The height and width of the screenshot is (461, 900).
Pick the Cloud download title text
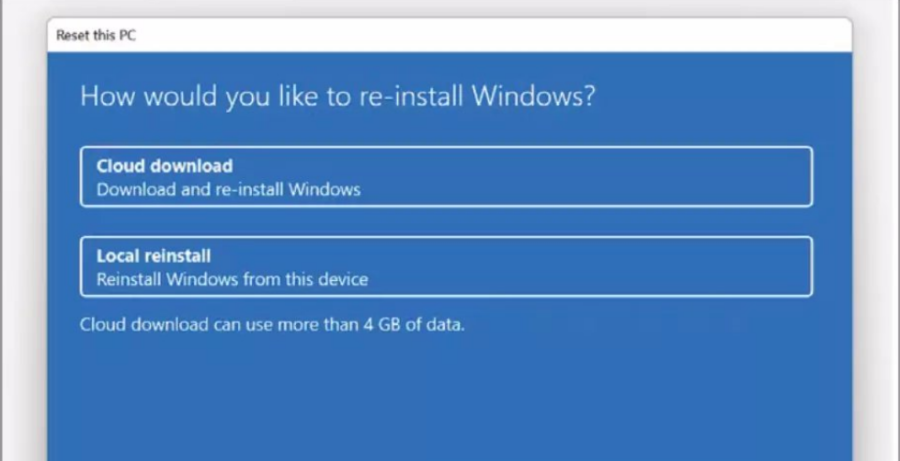click(x=164, y=166)
